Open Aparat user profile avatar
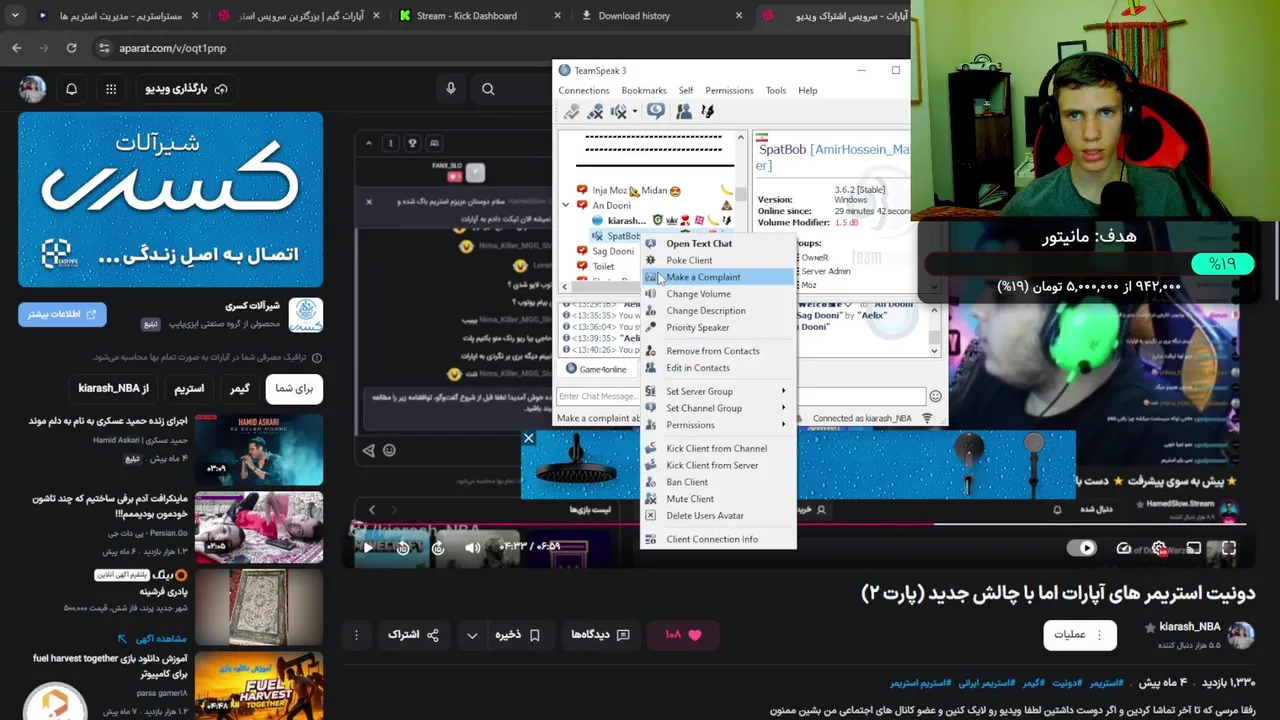This screenshot has height=720, width=1280. 32,89
